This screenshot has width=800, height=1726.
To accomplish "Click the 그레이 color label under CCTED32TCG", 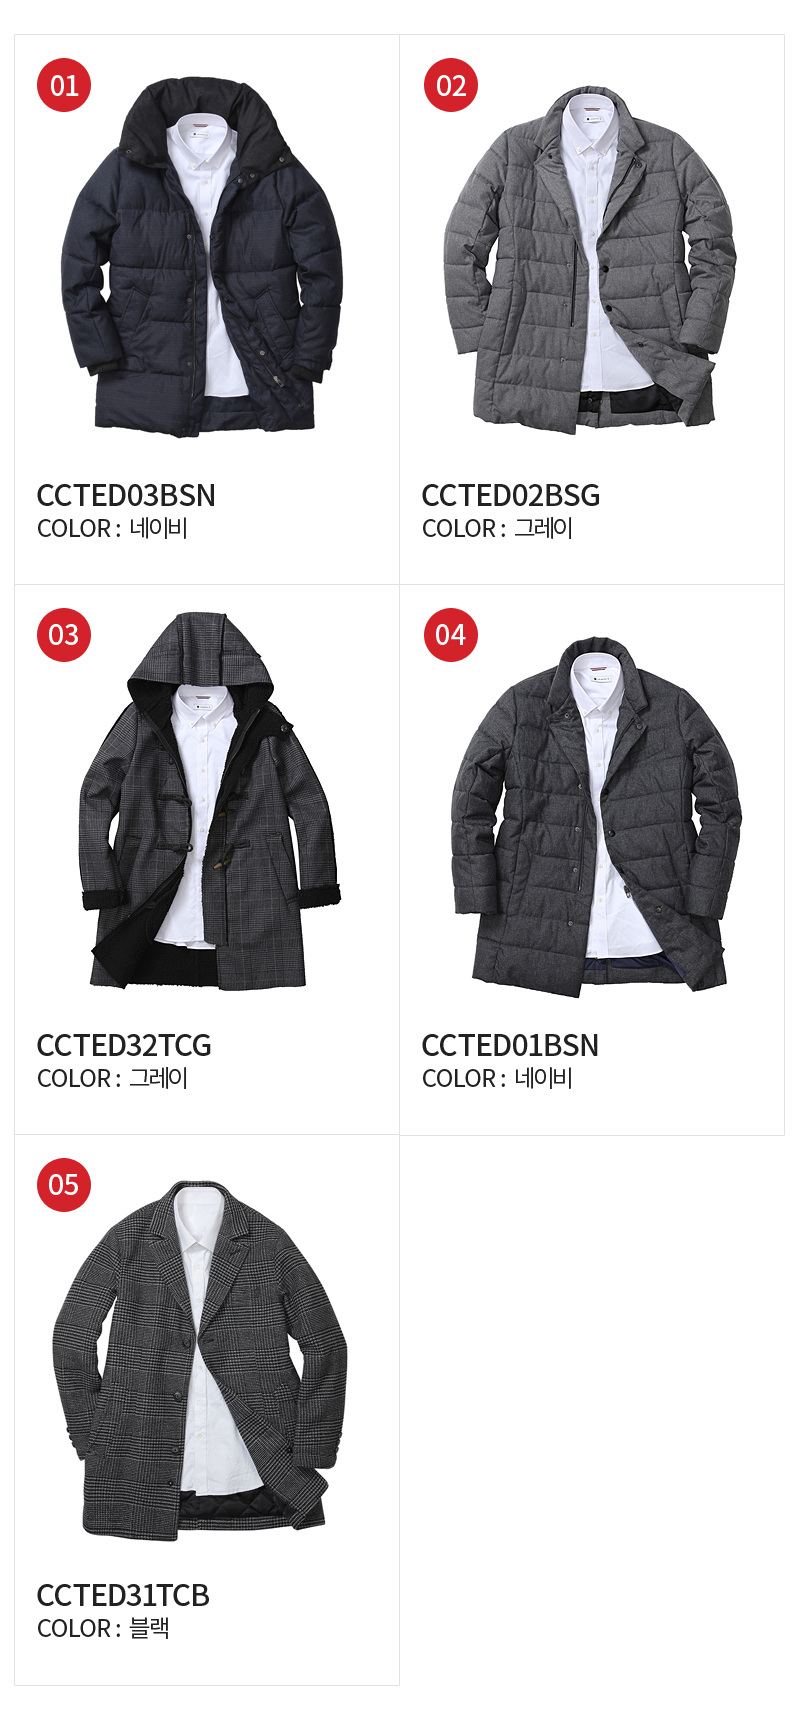I will tap(159, 1078).
